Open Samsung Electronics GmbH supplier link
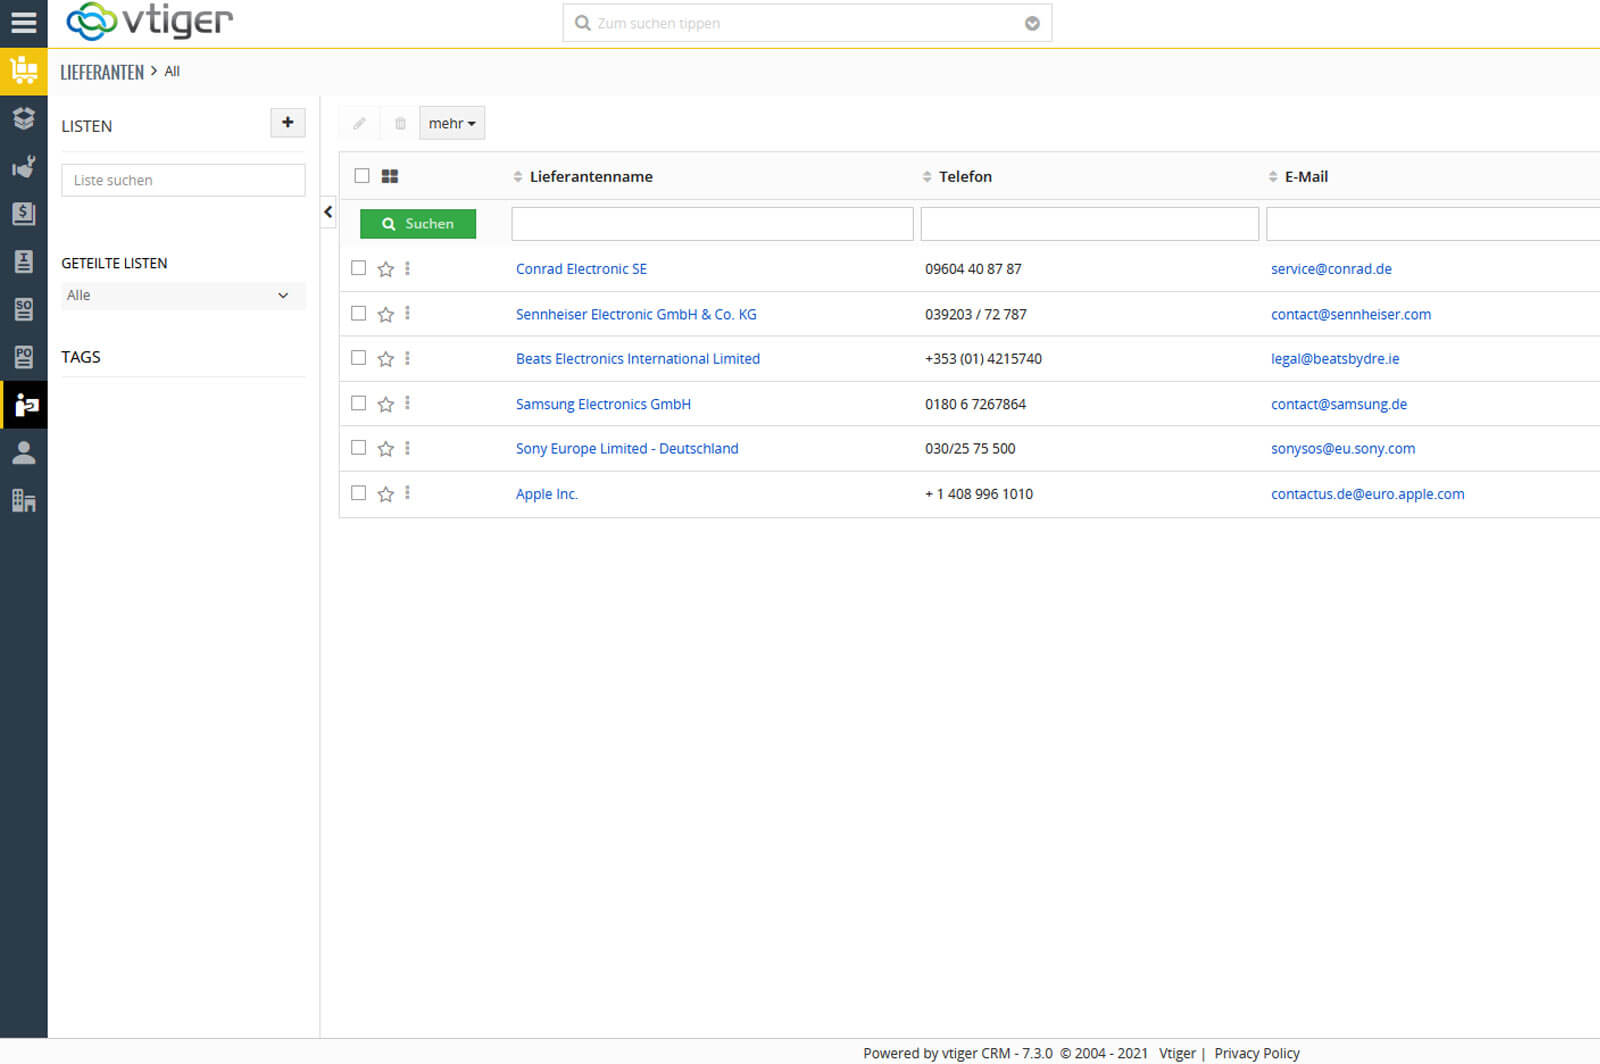The image size is (1600, 1064). (x=603, y=404)
